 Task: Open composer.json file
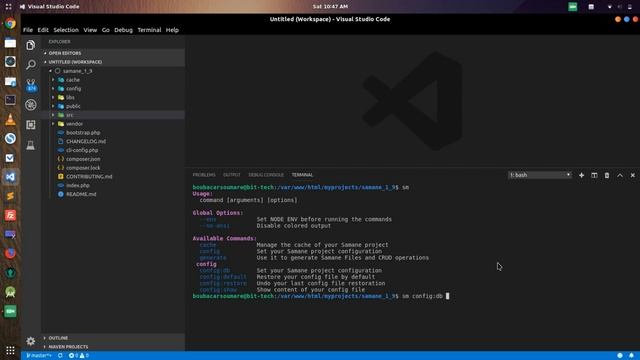pos(83,159)
